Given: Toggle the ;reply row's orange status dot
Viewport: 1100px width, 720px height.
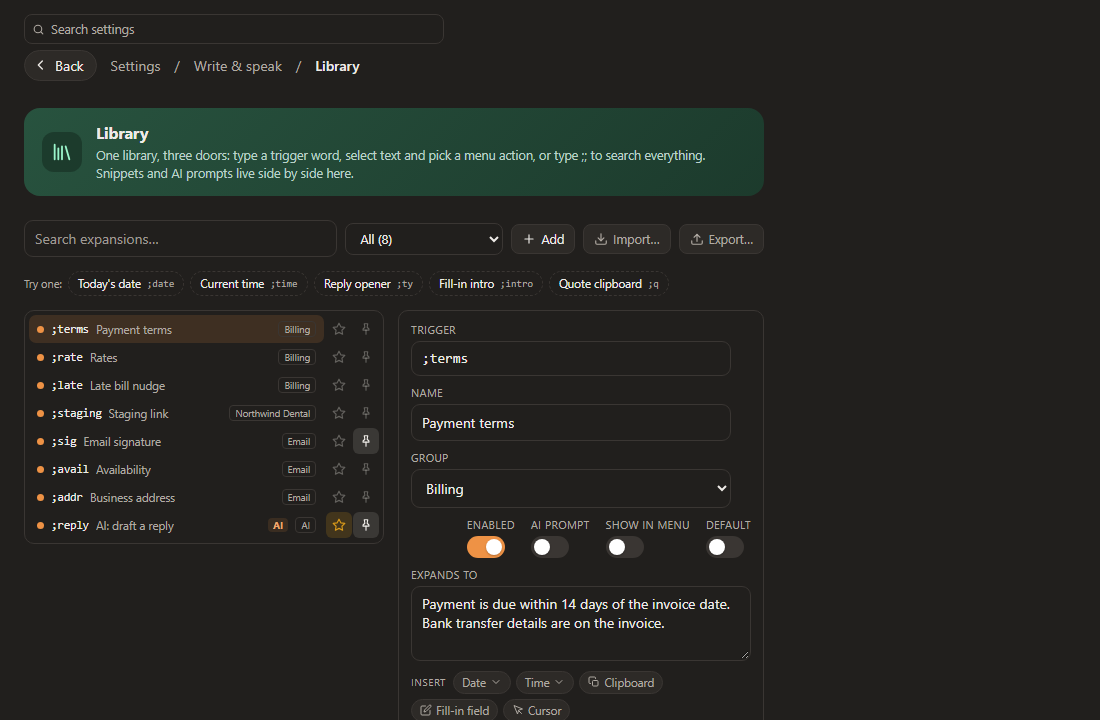Looking at the screenshot, I should 41,526.
